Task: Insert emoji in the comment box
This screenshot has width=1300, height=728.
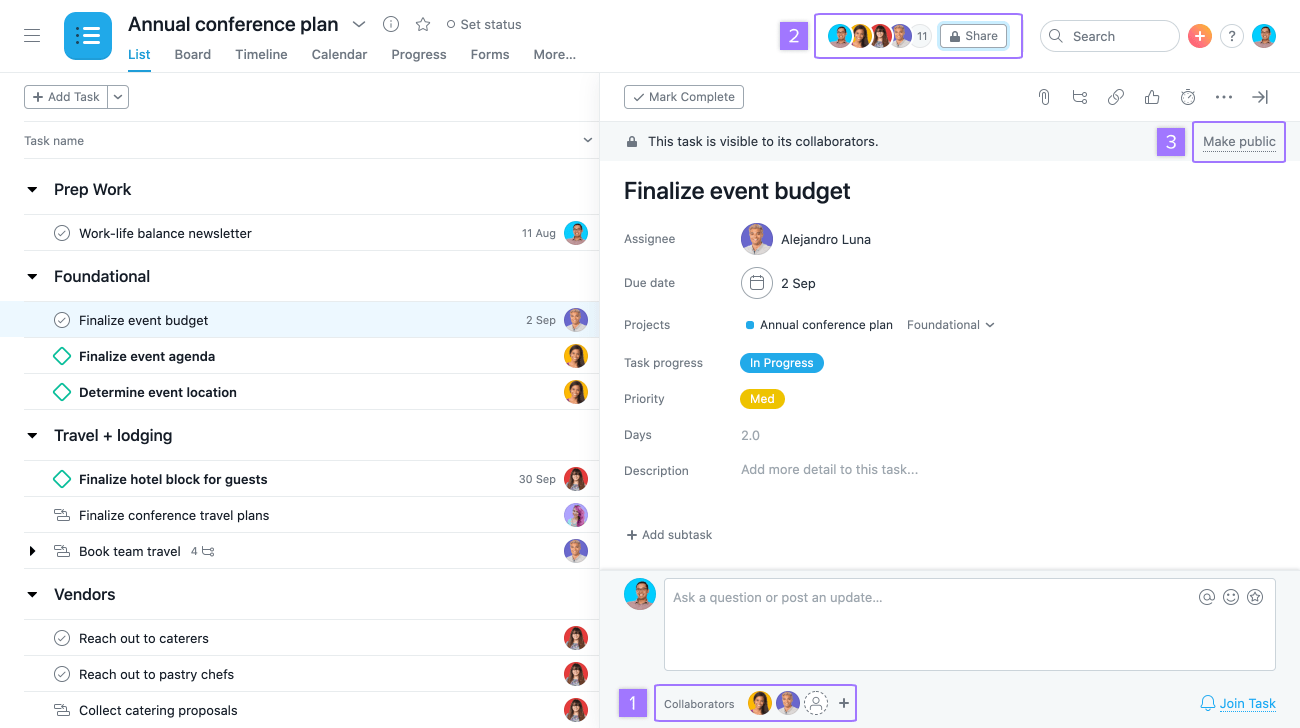Action: point(1231,597)
